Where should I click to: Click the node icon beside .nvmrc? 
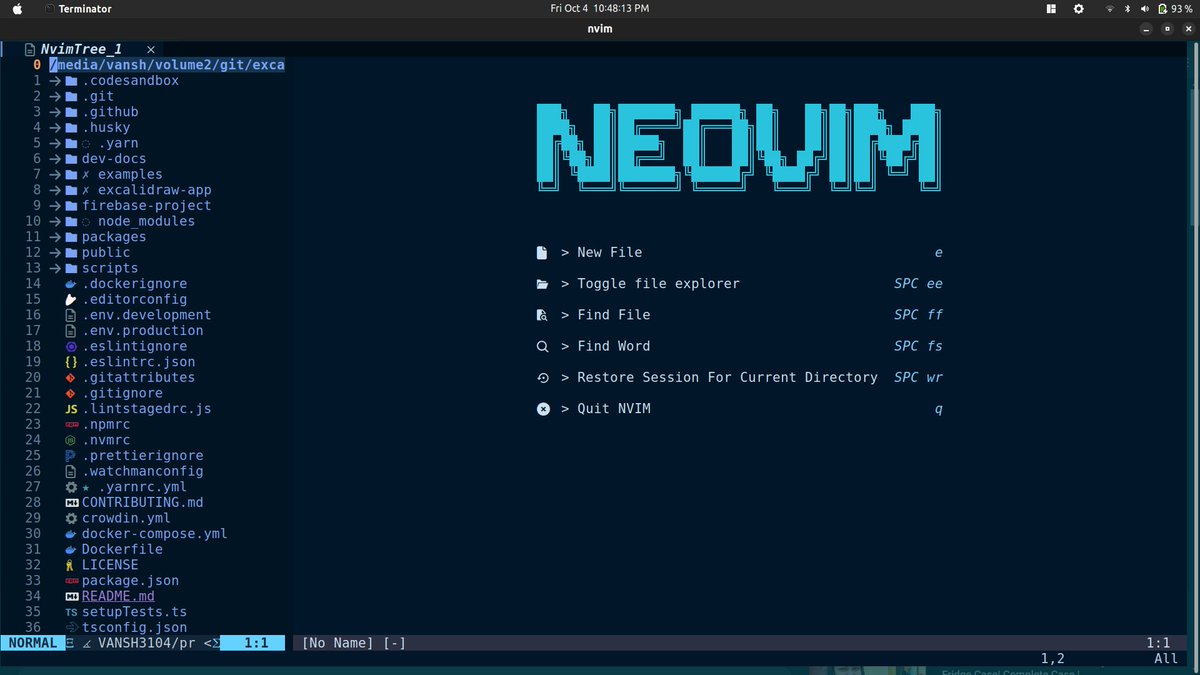coord(71,440)
